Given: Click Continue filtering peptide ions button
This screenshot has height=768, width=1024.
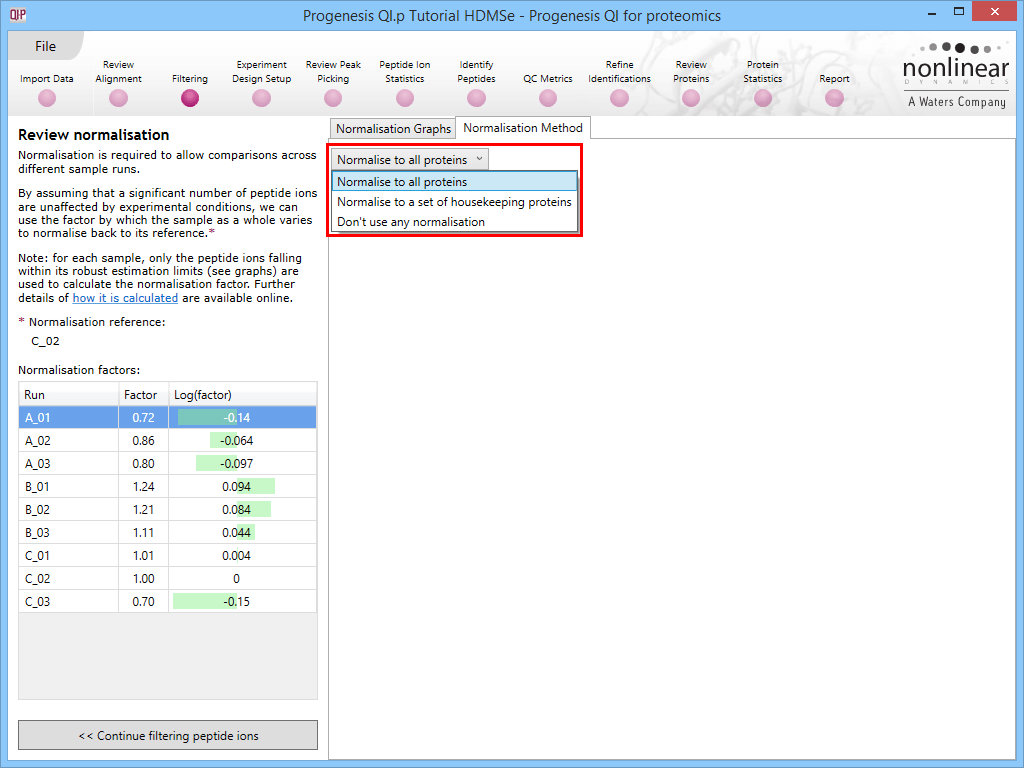Looking at the screenshot, I should [168, 735].
